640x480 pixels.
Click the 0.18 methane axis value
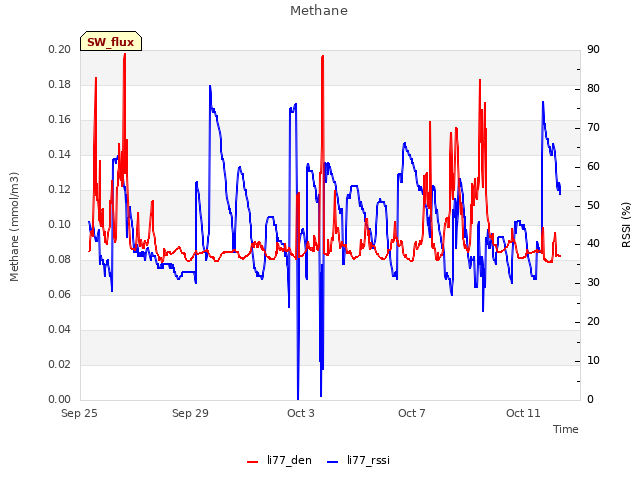(x=60, y=84)
